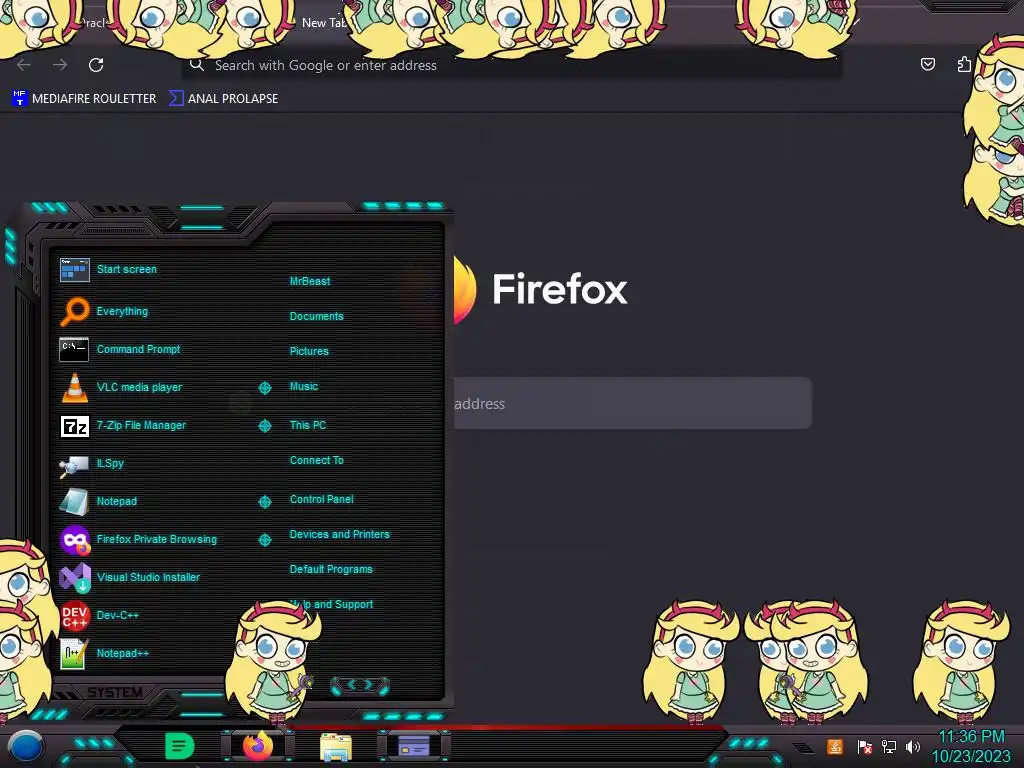This screenshot has height=768, width=1024.
Task: Click purple window app on taskbar
Action: 413,746
